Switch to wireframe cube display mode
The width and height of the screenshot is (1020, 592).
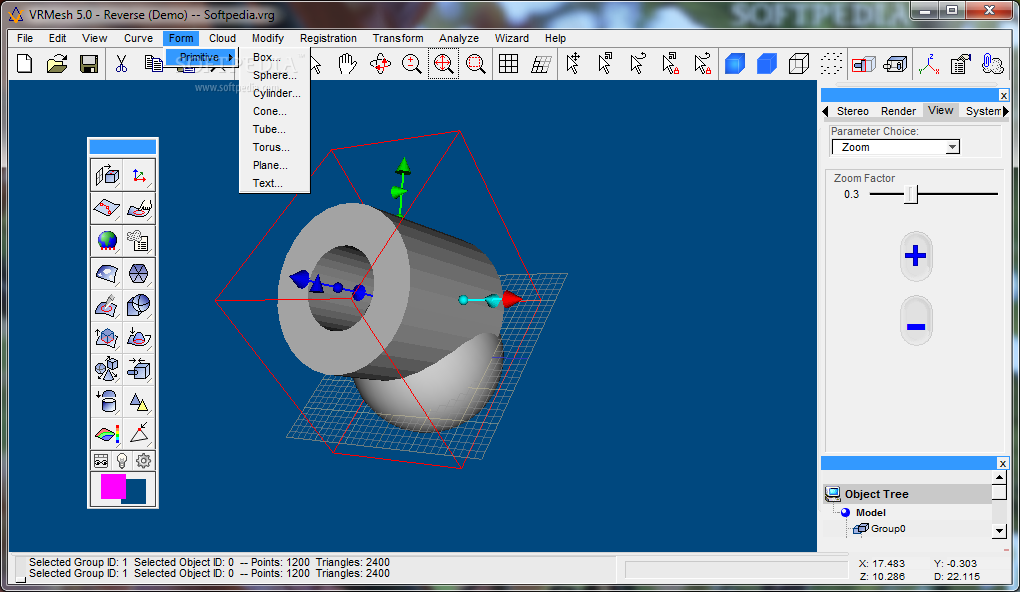[x=799, y=64]
